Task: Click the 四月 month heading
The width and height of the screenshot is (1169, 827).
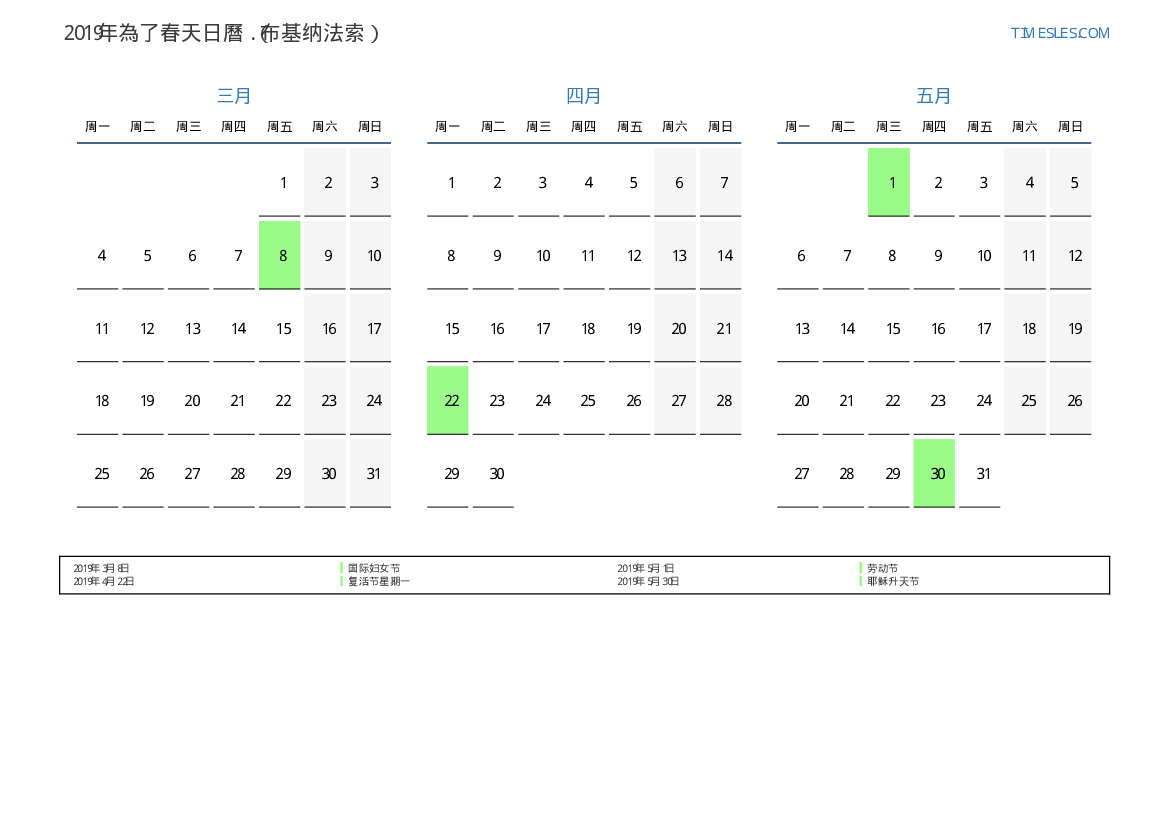Action: 584,96
